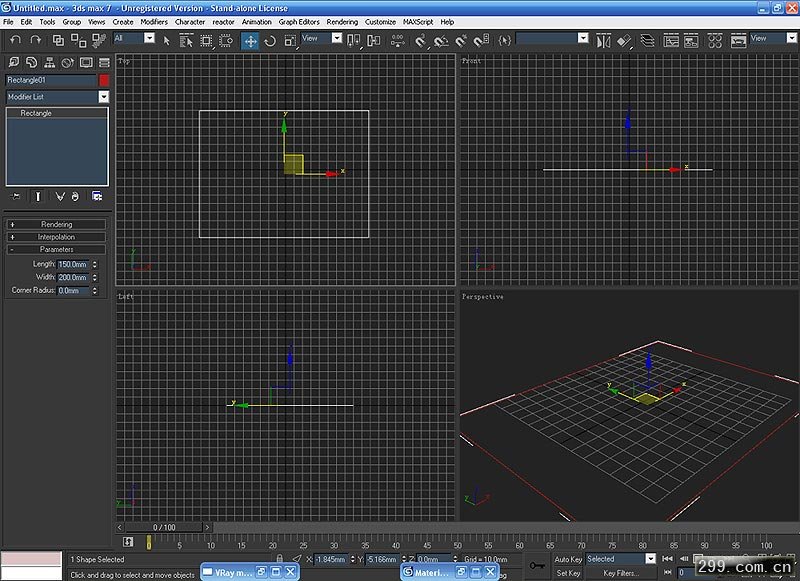Activate the Select and Scale tool
The width and height of the screenshot is (800, 581).
[x=290, y=41]
